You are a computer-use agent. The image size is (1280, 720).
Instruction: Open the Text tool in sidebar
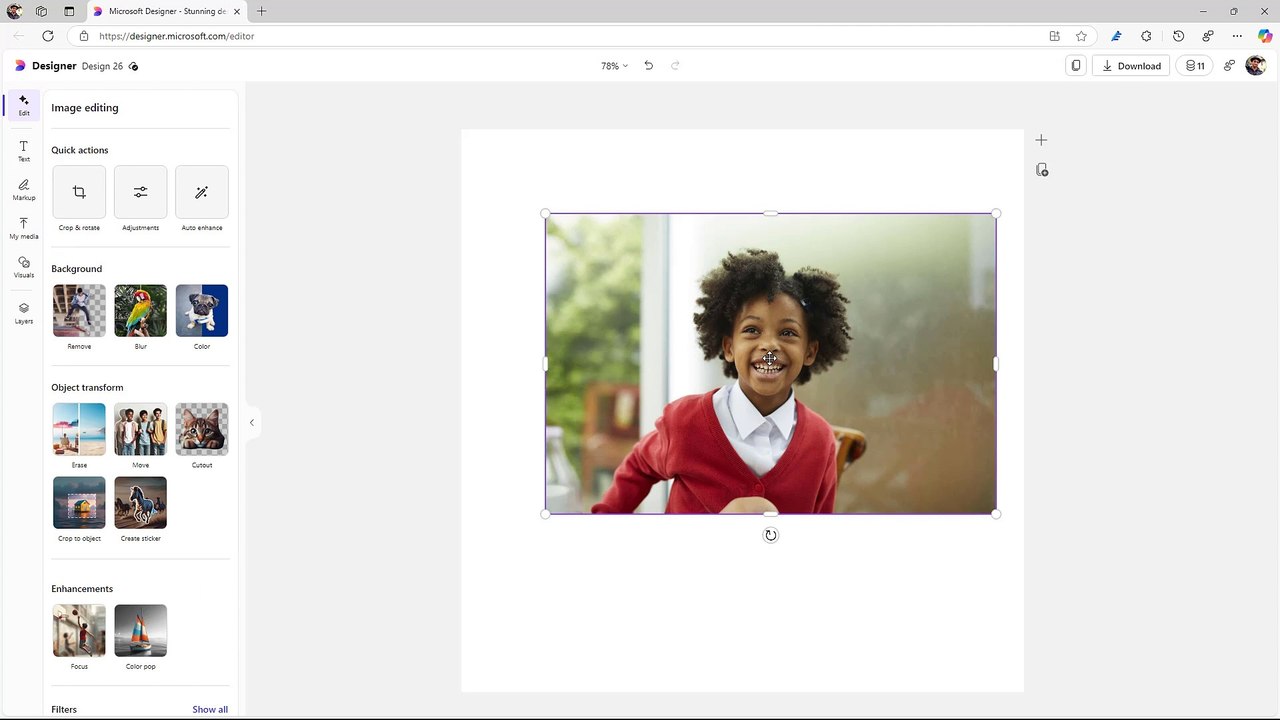tap(24, 151)
